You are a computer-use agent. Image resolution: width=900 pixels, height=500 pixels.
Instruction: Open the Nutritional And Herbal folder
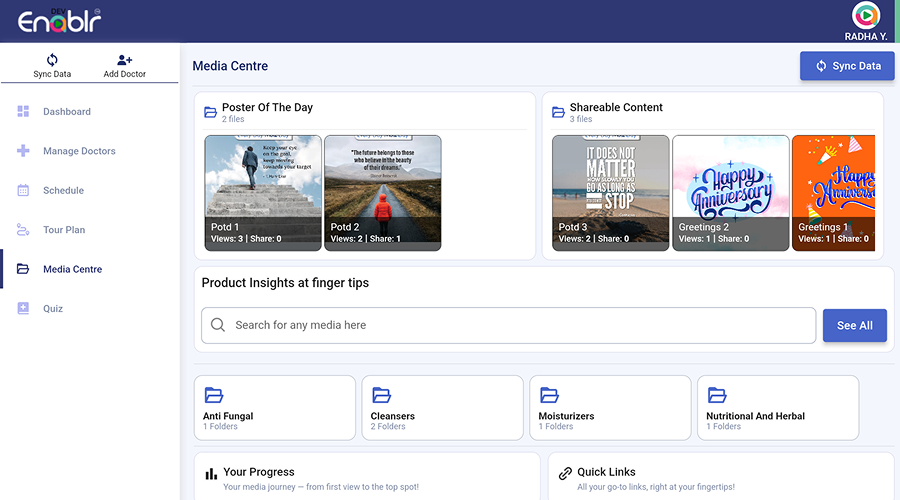pos(777,408)
